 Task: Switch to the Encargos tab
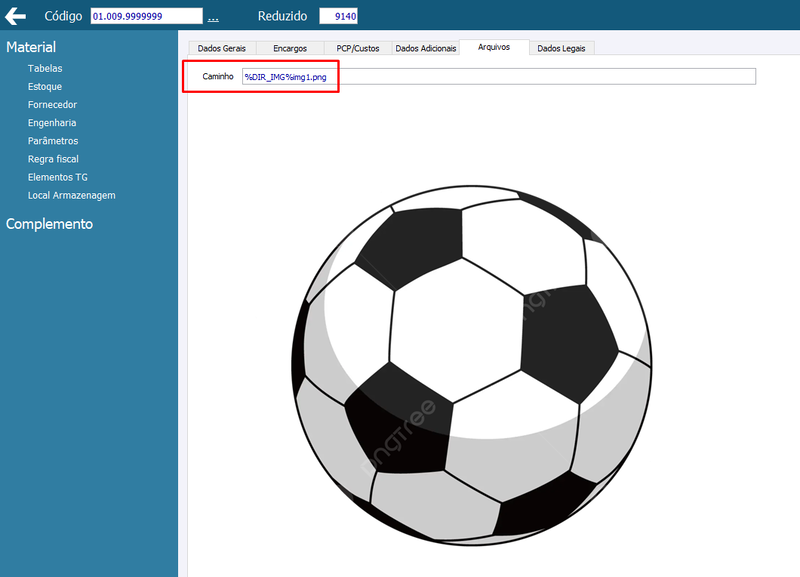click(x=290, y=48)
